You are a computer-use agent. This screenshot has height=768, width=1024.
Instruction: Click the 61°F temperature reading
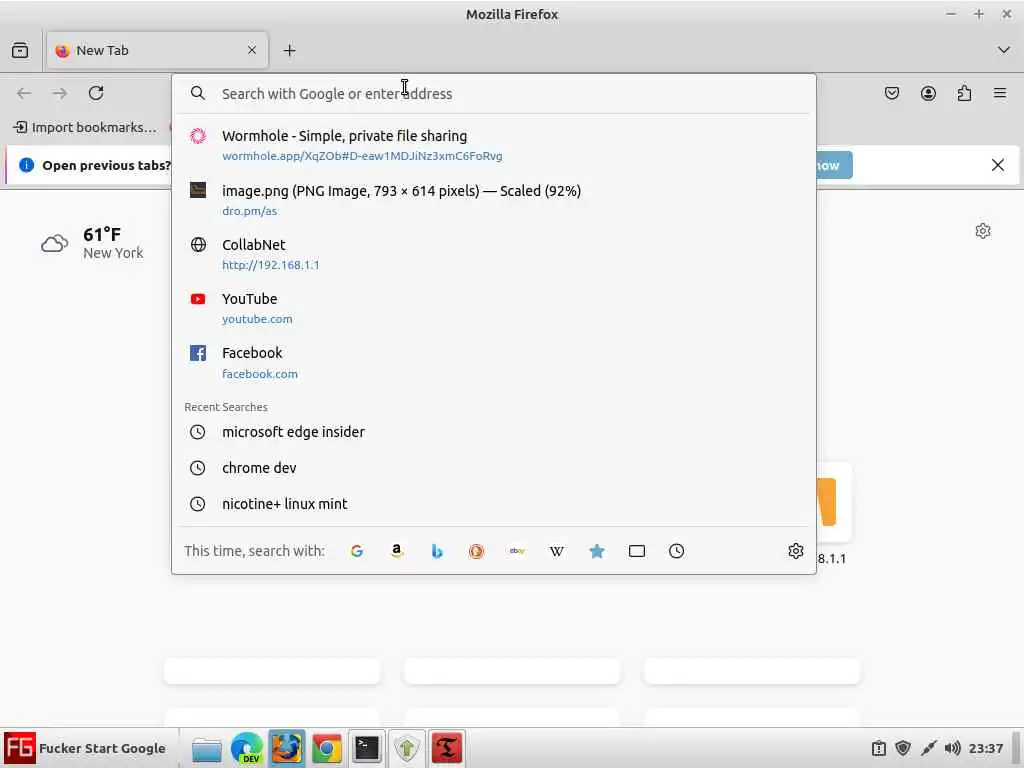coord(102,234)
